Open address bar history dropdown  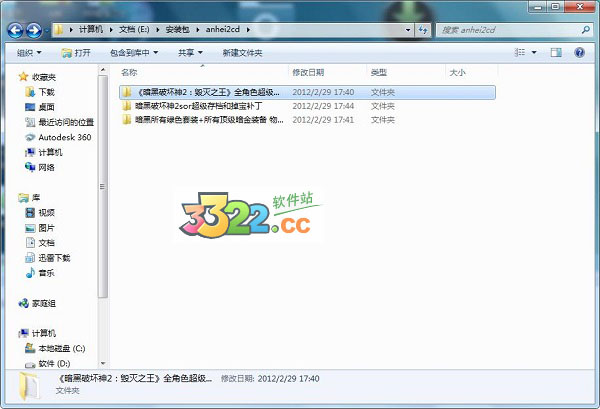point(408,30)
